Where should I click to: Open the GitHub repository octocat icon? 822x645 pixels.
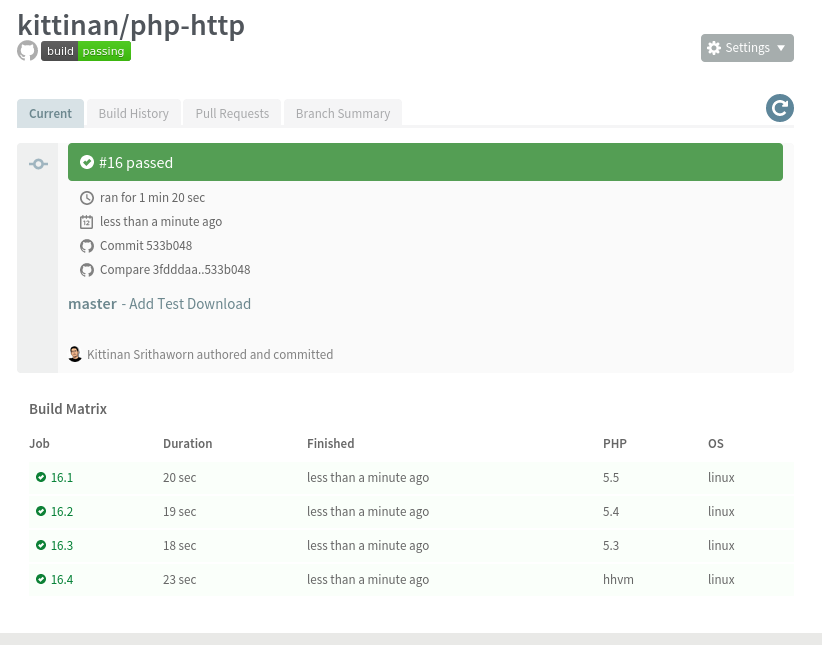(x=27, y=51)
